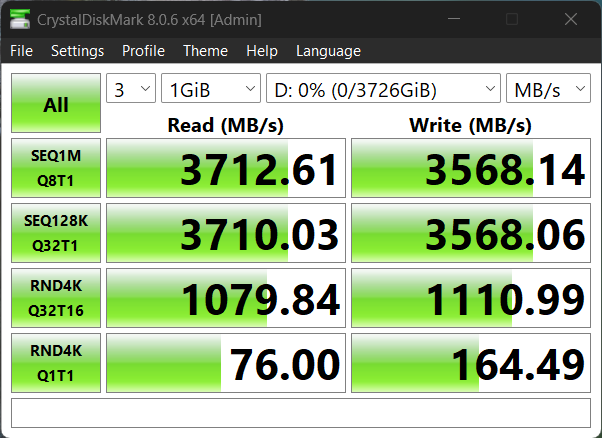This screenshot has height=438, width=602.
Task: Expand the test count dropdown showing 3
Action: 131,89
